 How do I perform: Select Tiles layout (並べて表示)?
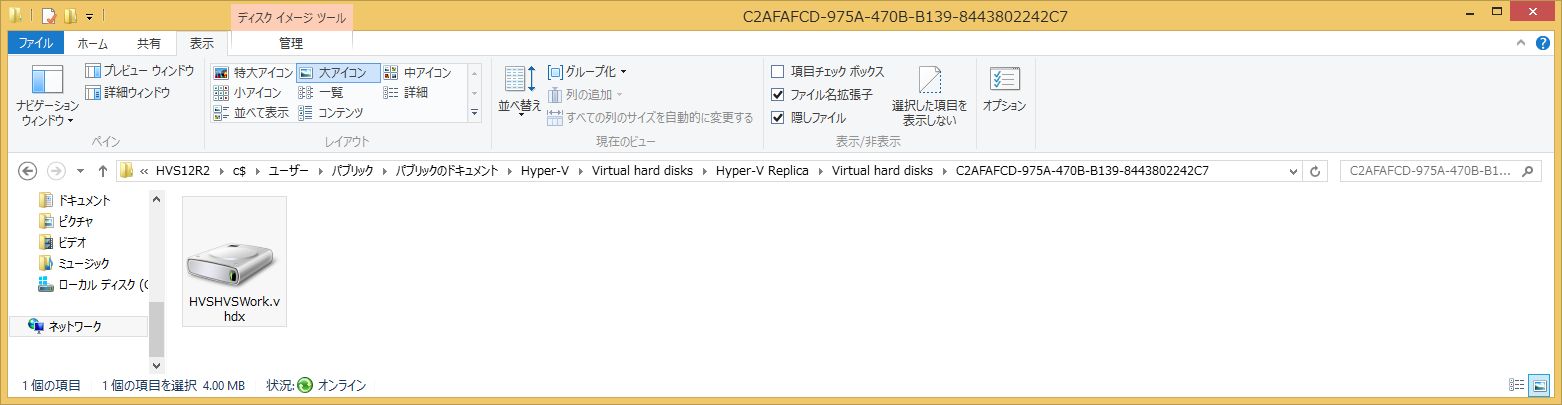(x=251, y=112)
